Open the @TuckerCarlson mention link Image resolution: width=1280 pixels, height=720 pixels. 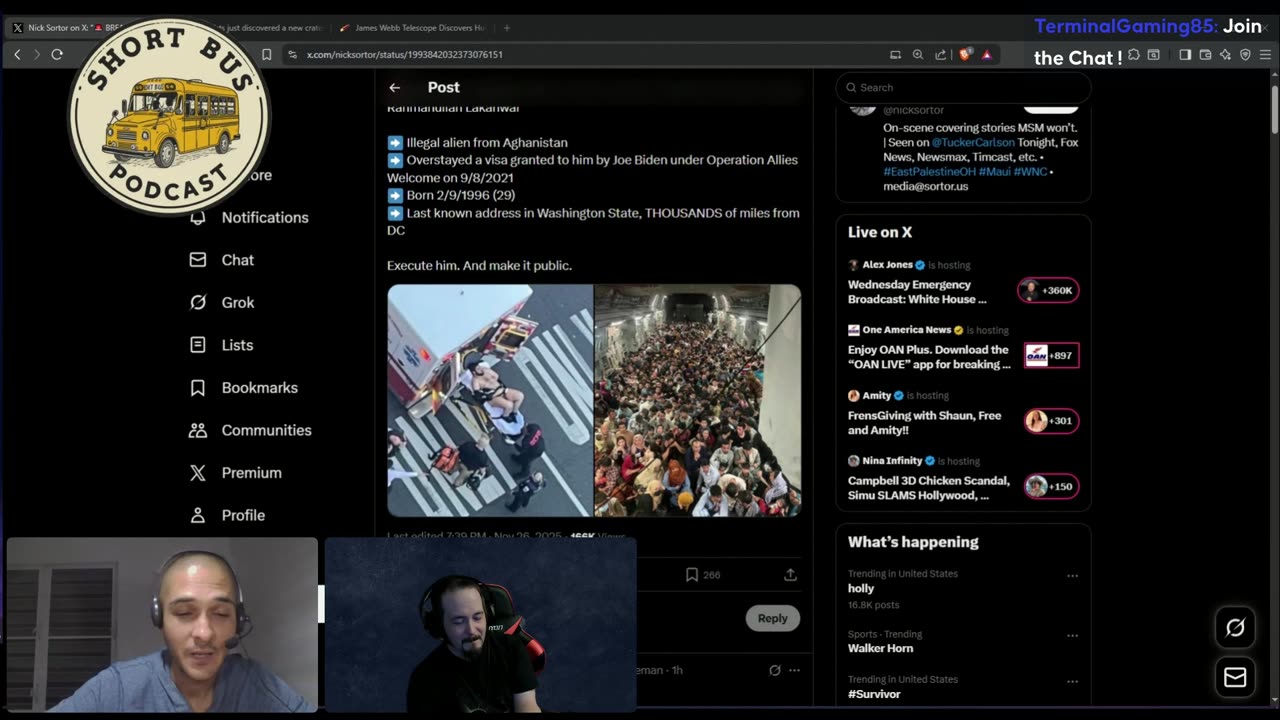click(973, 143)
